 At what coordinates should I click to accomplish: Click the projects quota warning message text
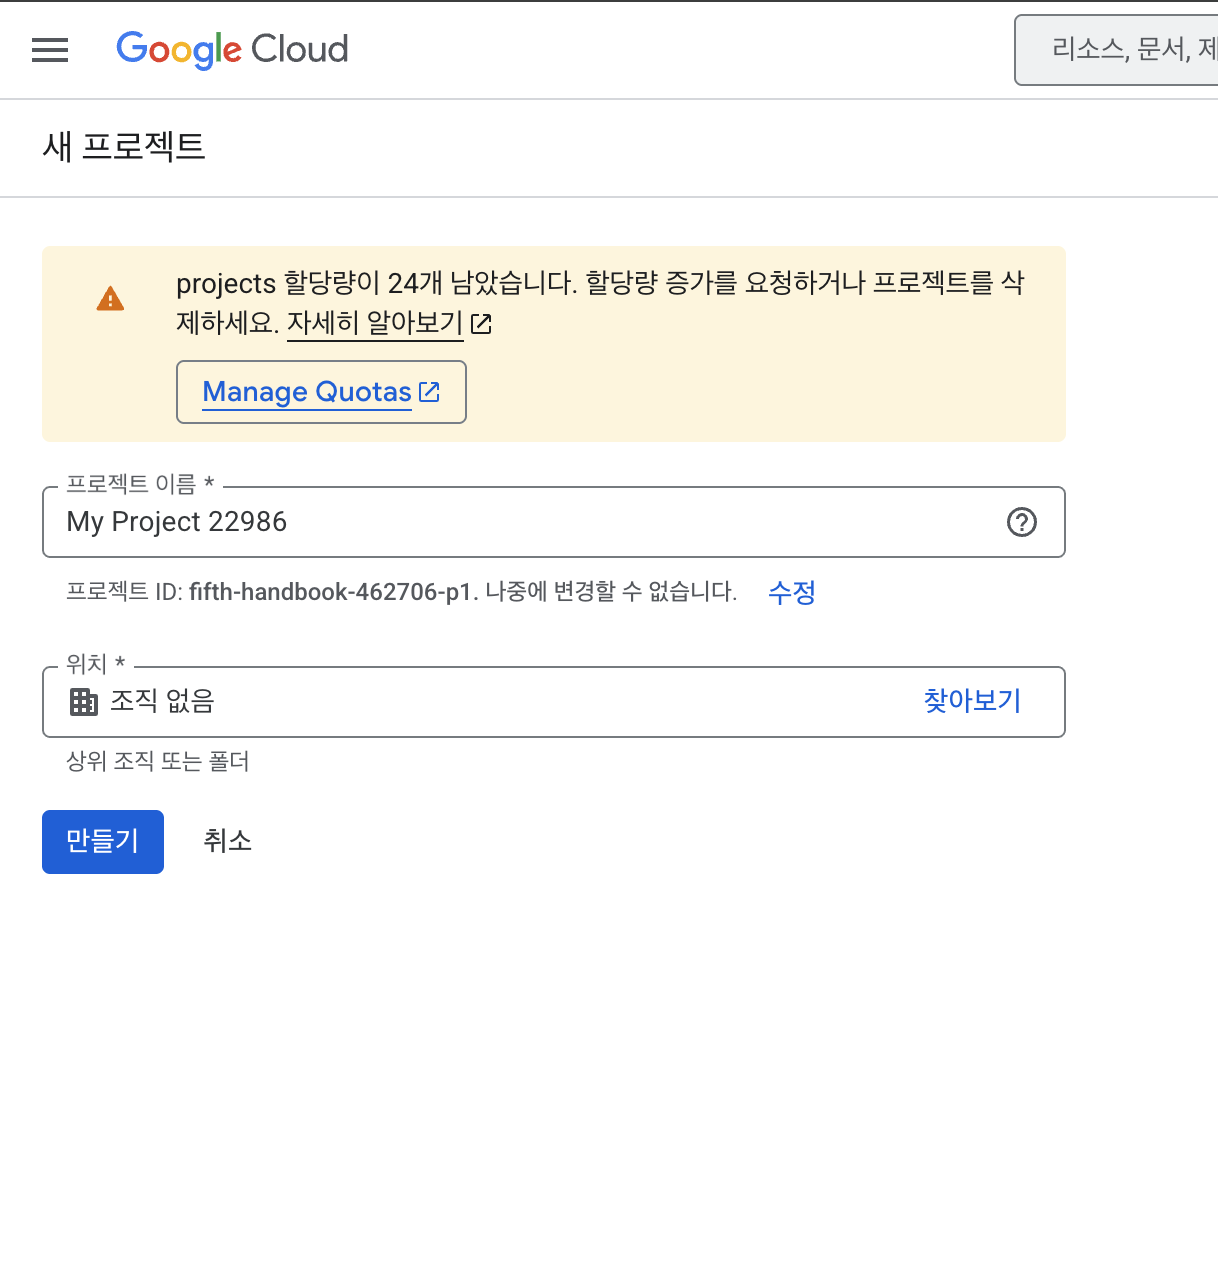[x=600, y=303]
